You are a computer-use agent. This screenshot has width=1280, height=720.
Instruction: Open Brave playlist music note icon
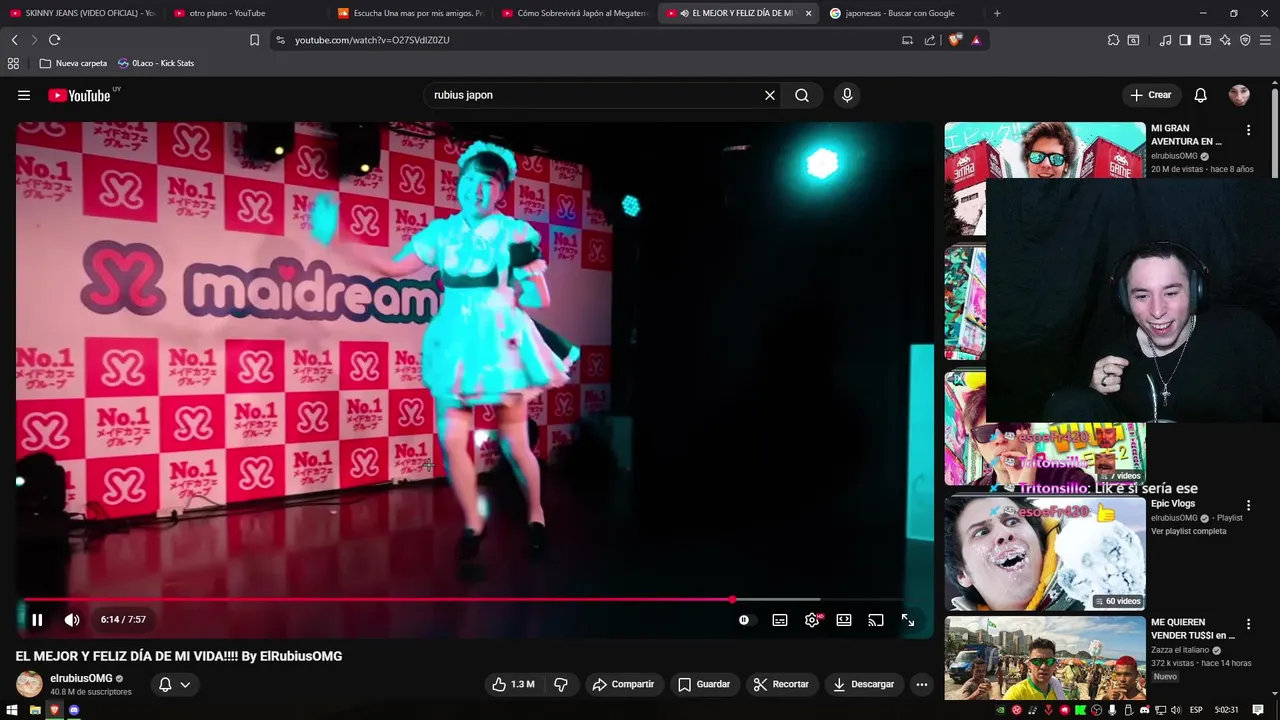(x=1165, y=40)
